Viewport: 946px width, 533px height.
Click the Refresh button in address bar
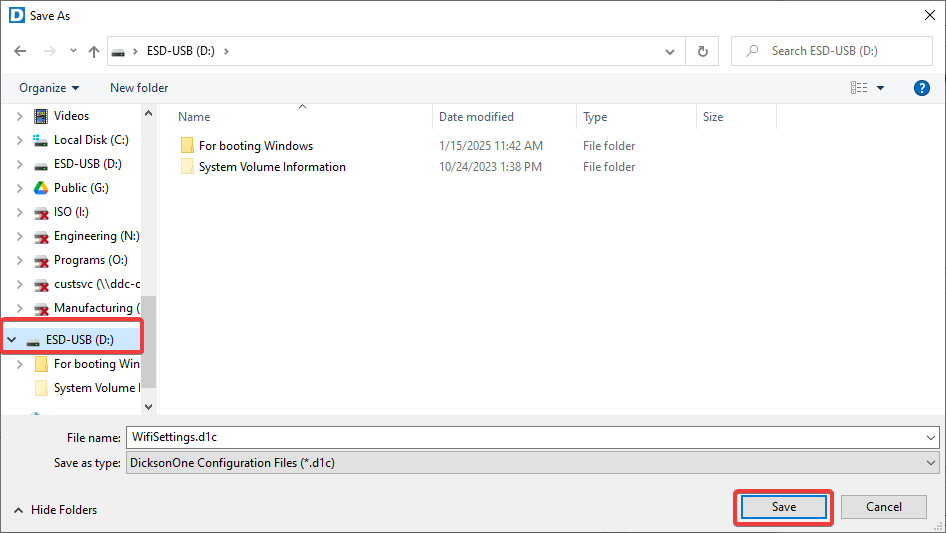tap(702, 51)
